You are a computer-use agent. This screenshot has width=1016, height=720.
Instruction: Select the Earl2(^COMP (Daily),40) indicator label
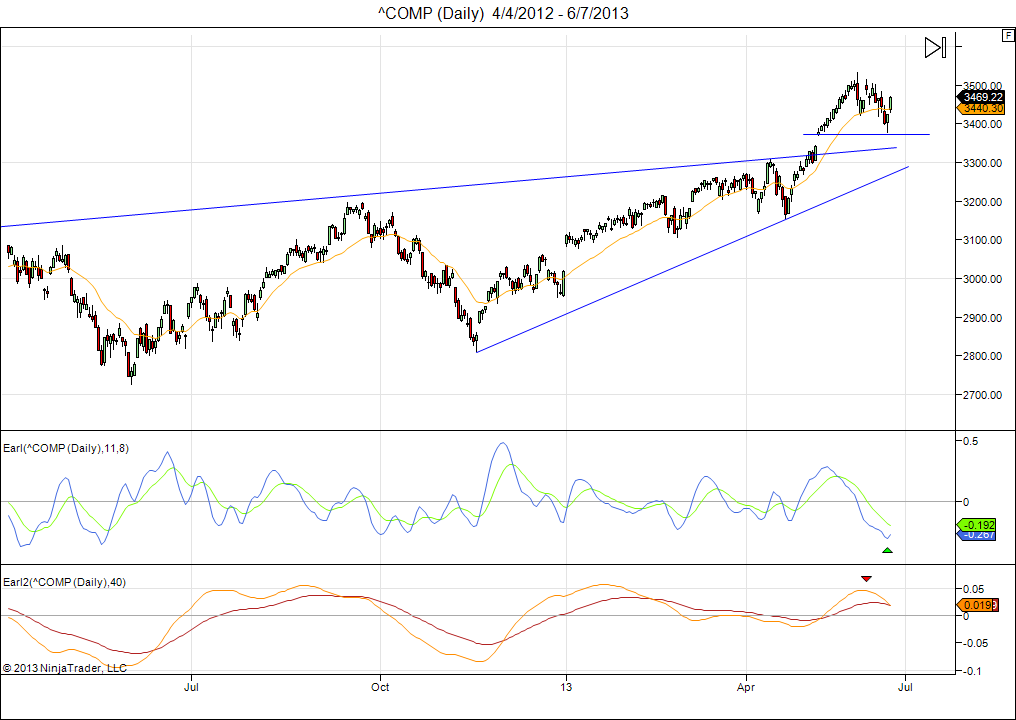tap(64, 582)
